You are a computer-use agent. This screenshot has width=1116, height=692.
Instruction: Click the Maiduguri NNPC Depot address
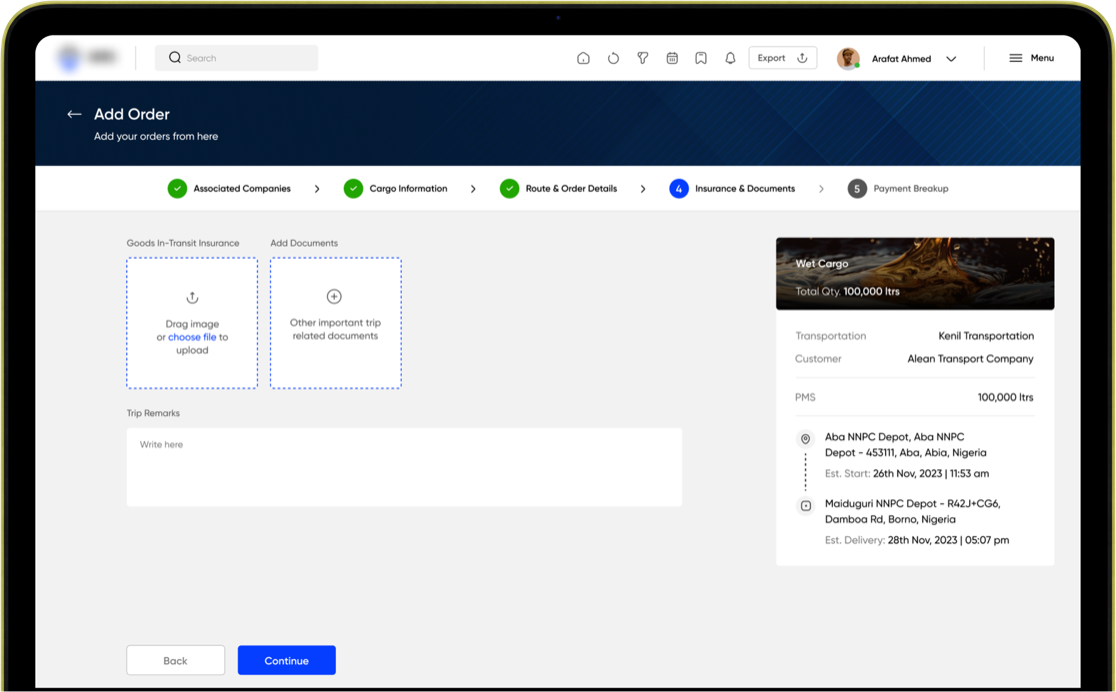912,511
